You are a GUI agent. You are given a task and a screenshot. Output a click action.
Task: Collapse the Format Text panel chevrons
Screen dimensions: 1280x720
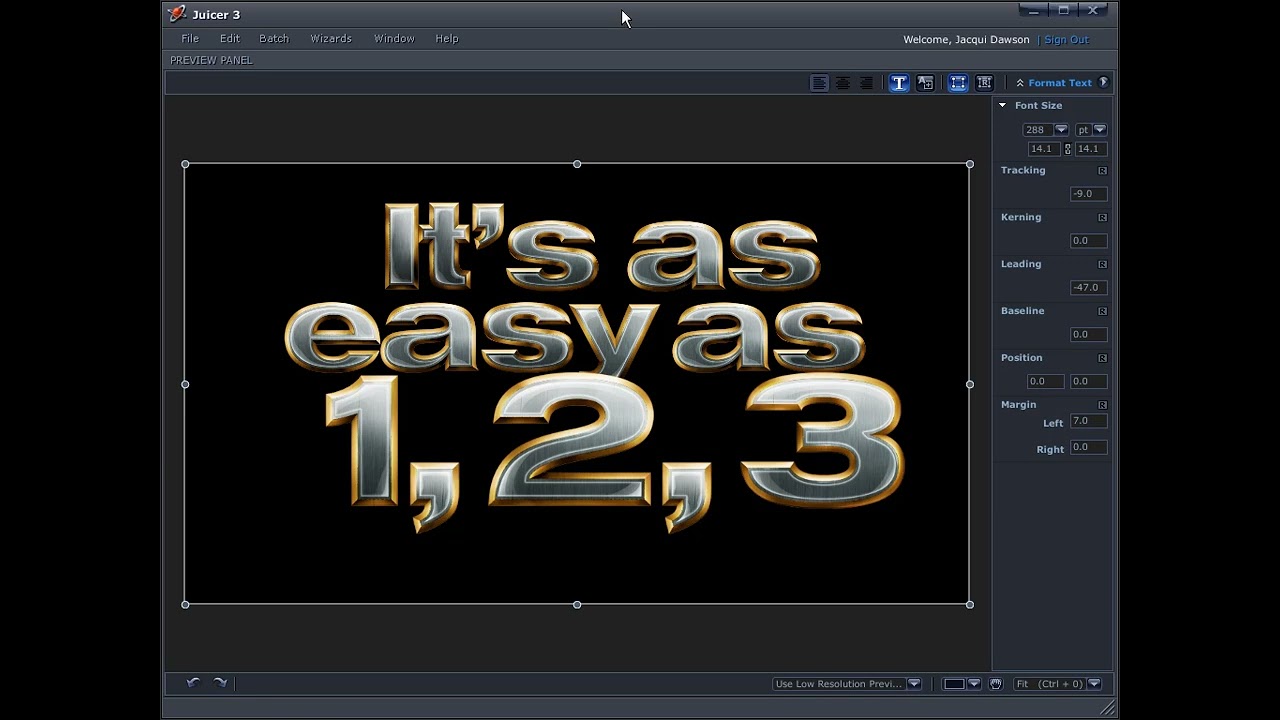click(1020, 83)
